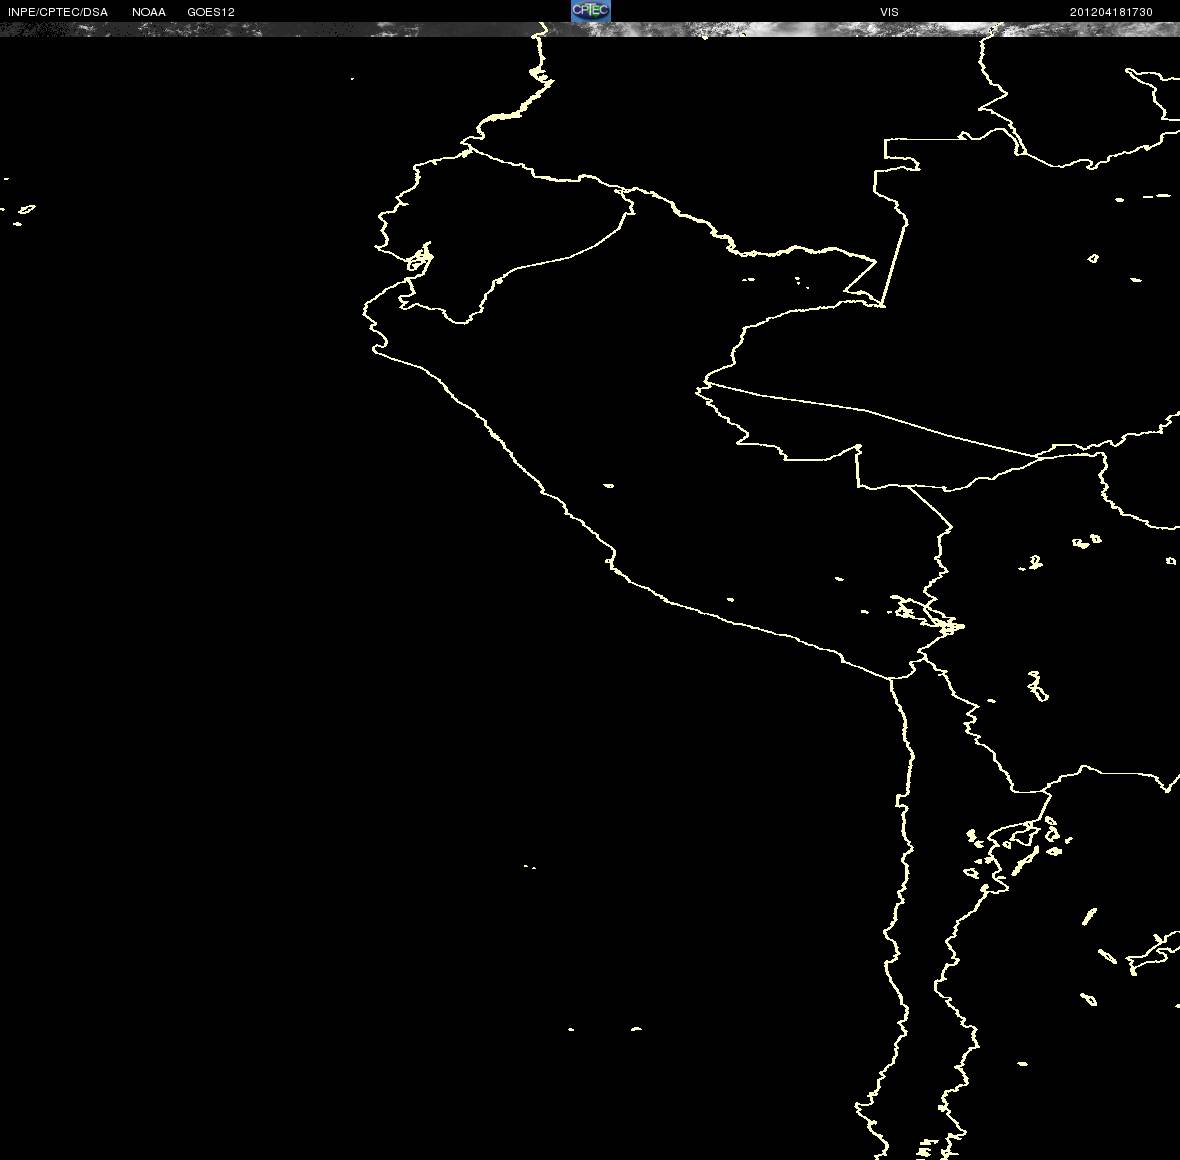
Task: Click the INPE/CPTEC/DSA header label
Action: [x=58, y=12]
